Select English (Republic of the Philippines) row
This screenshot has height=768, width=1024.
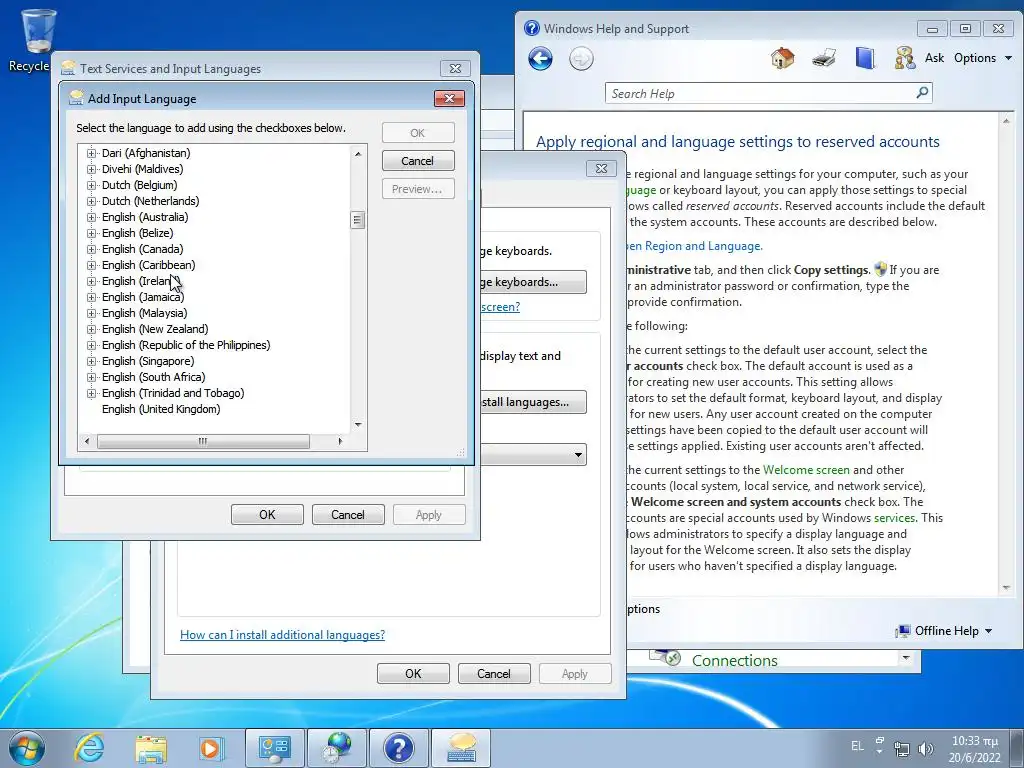[185, 345]
